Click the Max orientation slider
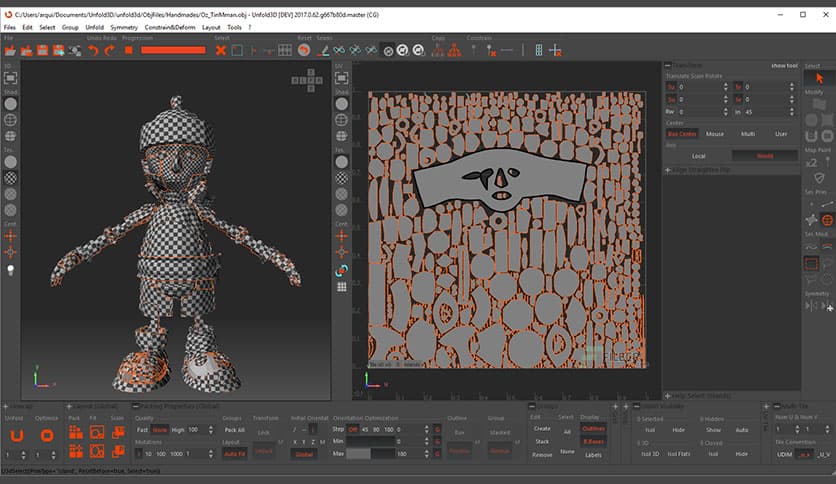This screenshot has height=484, width=836. point(371,454)
